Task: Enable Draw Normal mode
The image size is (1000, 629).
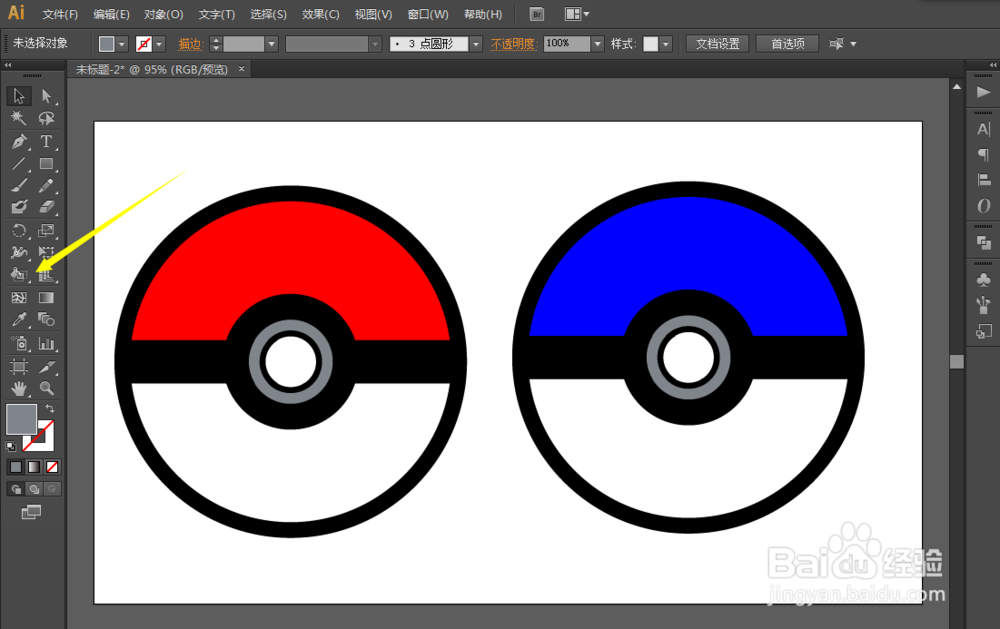Action: pos(16,489)
